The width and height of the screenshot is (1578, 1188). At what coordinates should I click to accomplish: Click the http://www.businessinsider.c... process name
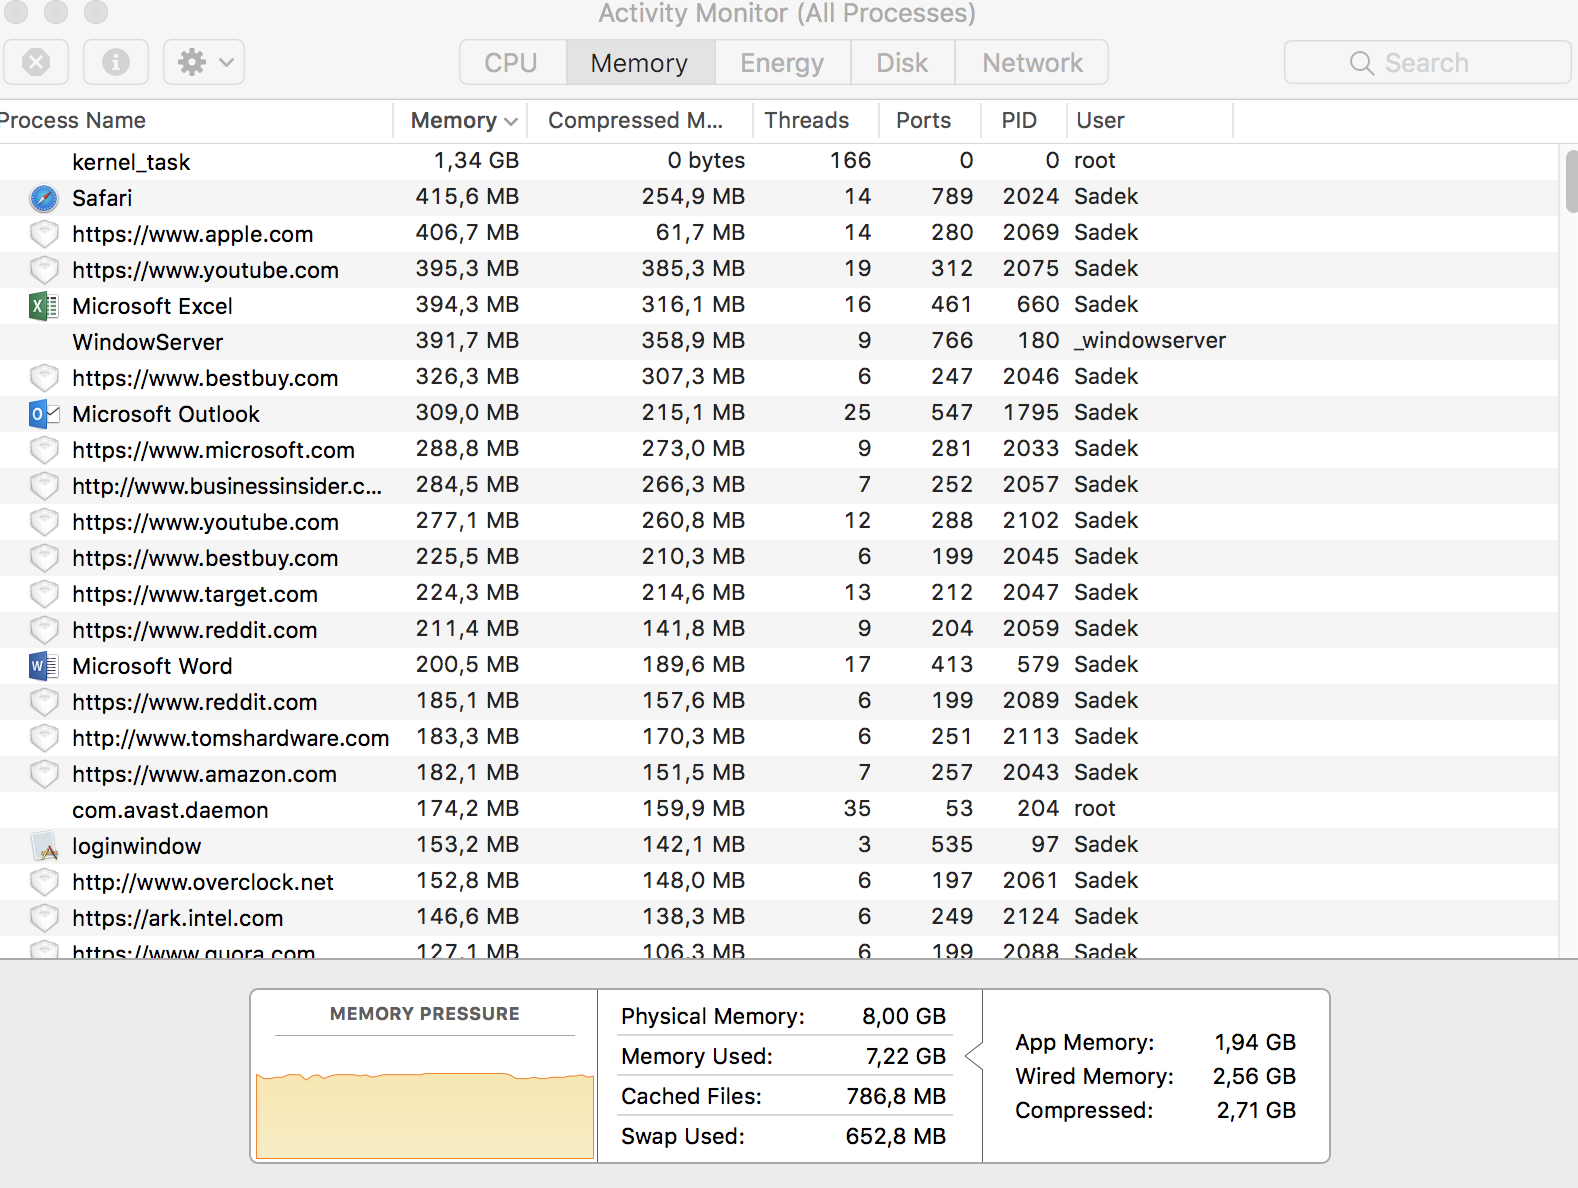pos(227,486)
